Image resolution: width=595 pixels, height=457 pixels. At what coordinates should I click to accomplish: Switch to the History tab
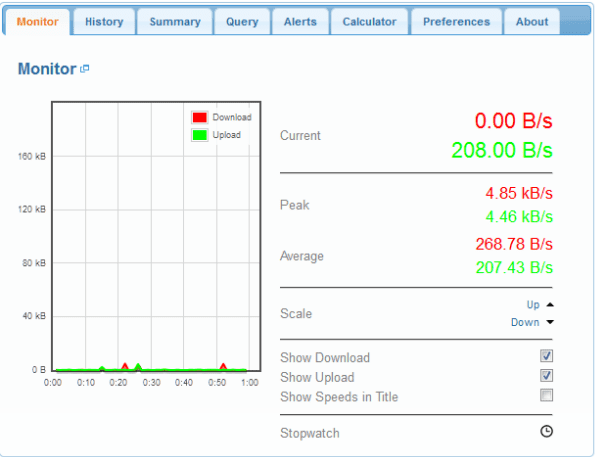[x=104, y=22]
